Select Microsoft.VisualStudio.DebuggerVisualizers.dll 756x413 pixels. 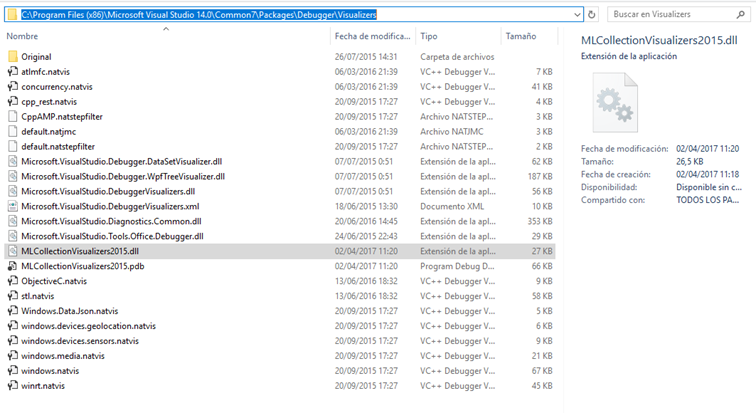[108, 191]
